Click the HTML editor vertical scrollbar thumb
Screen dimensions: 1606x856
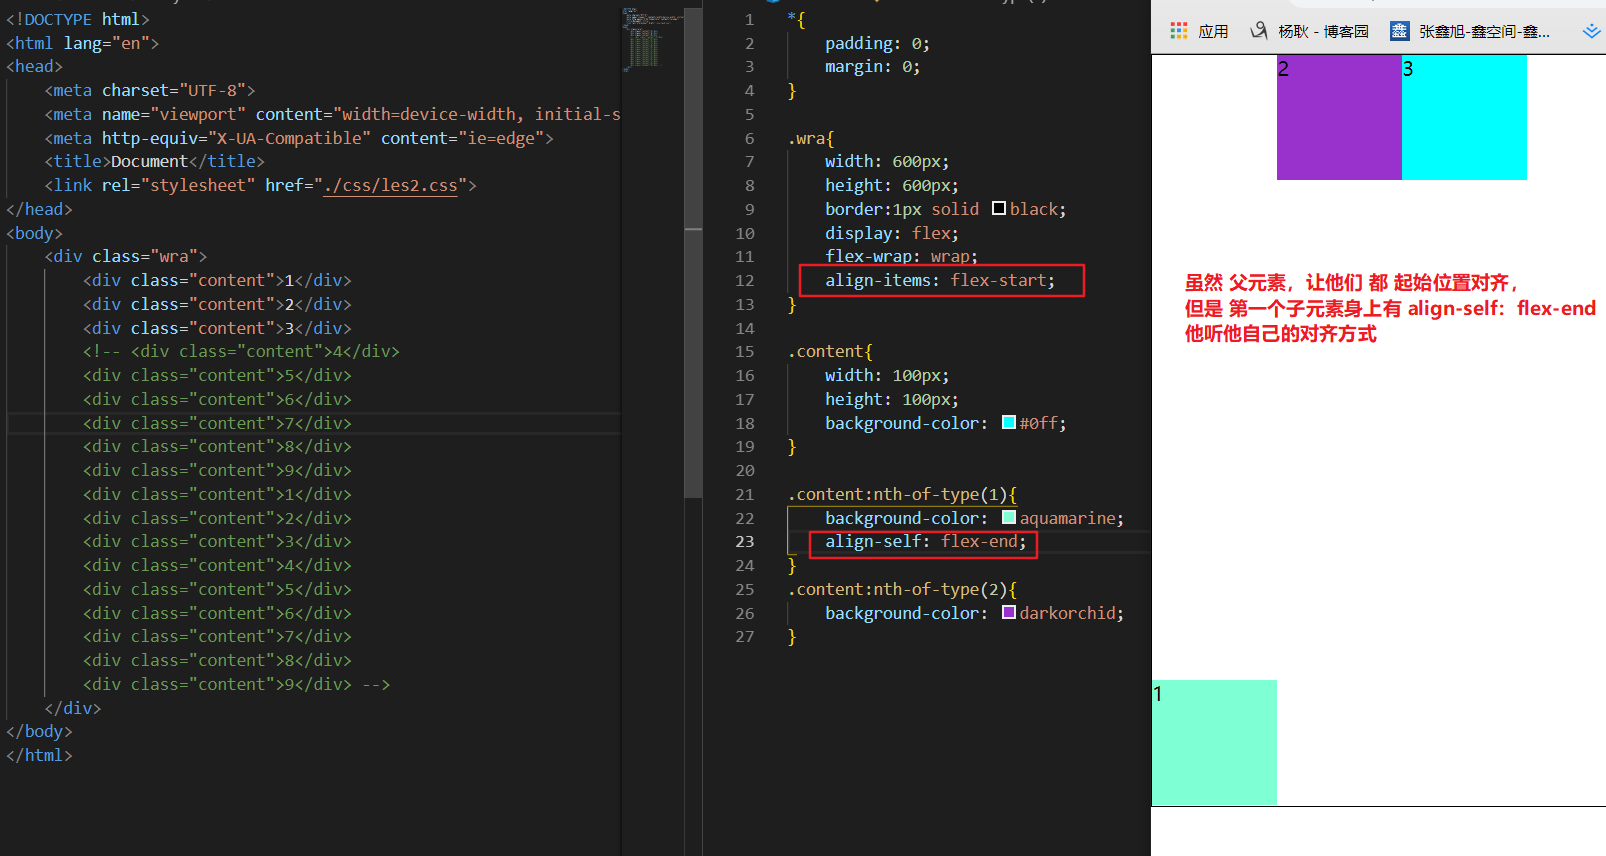point(693,360)
